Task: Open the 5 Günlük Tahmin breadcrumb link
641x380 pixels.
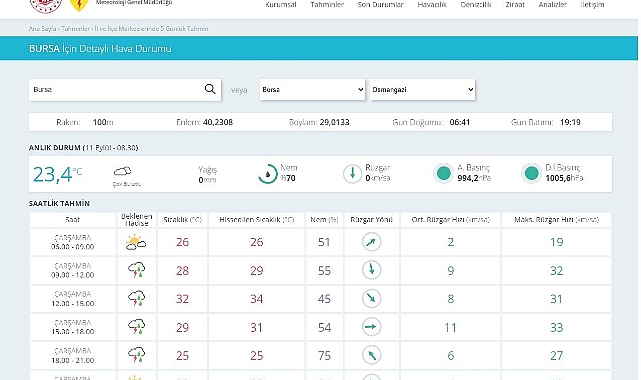Action: pyautogui.click(x=151, y=29)
